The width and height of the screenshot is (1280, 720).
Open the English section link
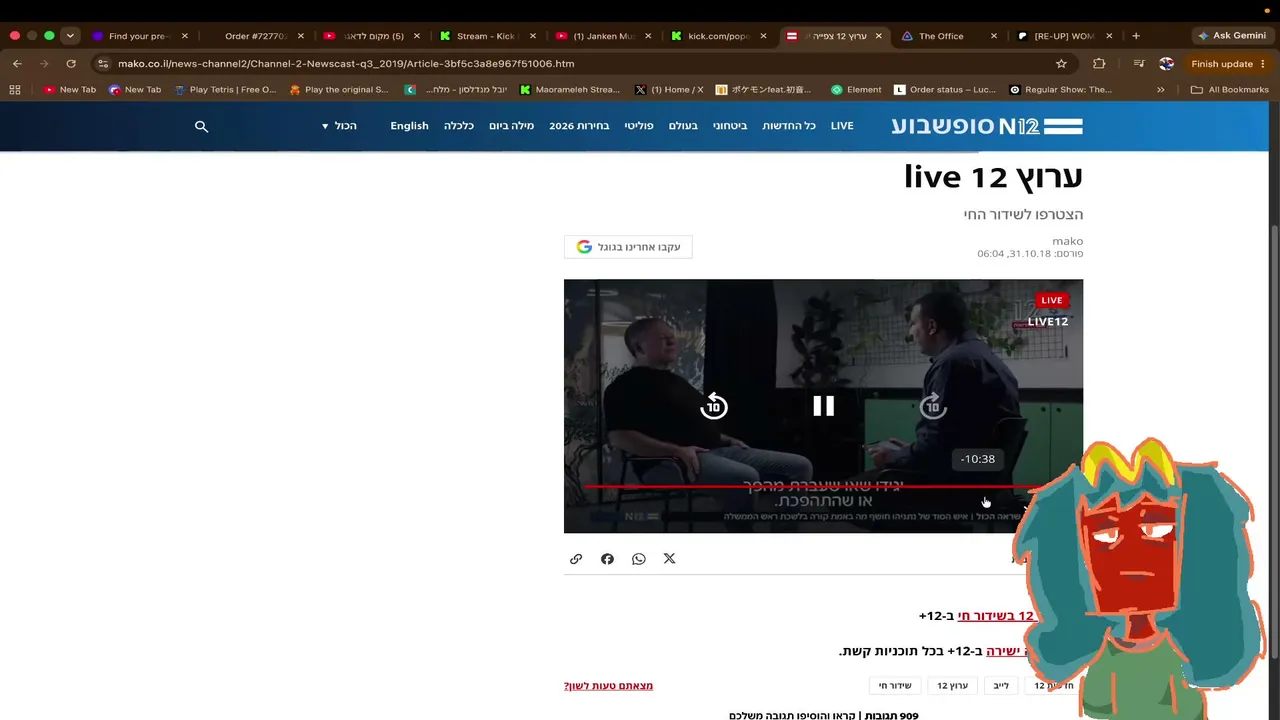click(x=409, y=126)
